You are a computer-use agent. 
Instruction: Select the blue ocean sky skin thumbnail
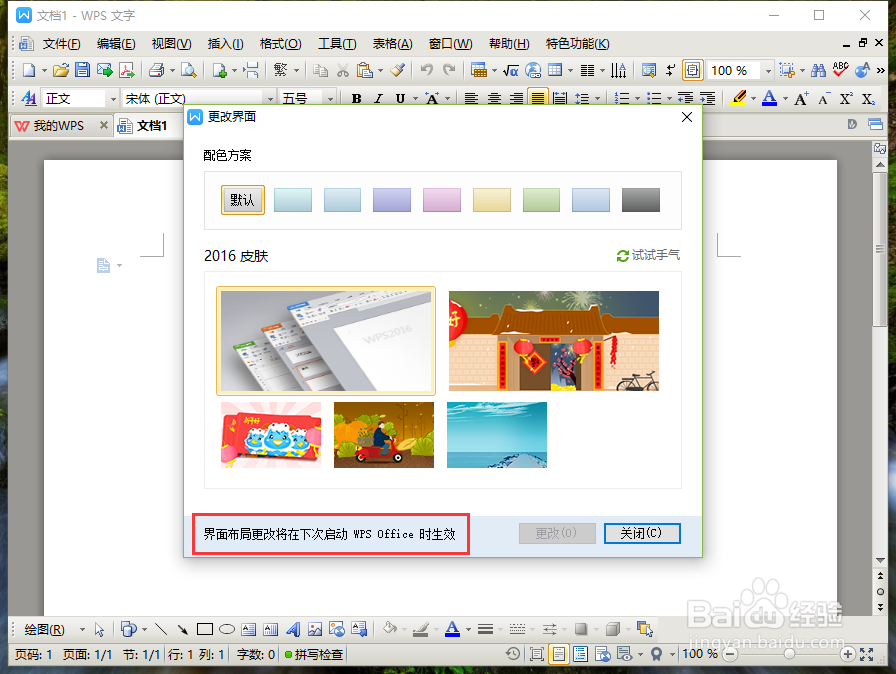pos(497,435)
